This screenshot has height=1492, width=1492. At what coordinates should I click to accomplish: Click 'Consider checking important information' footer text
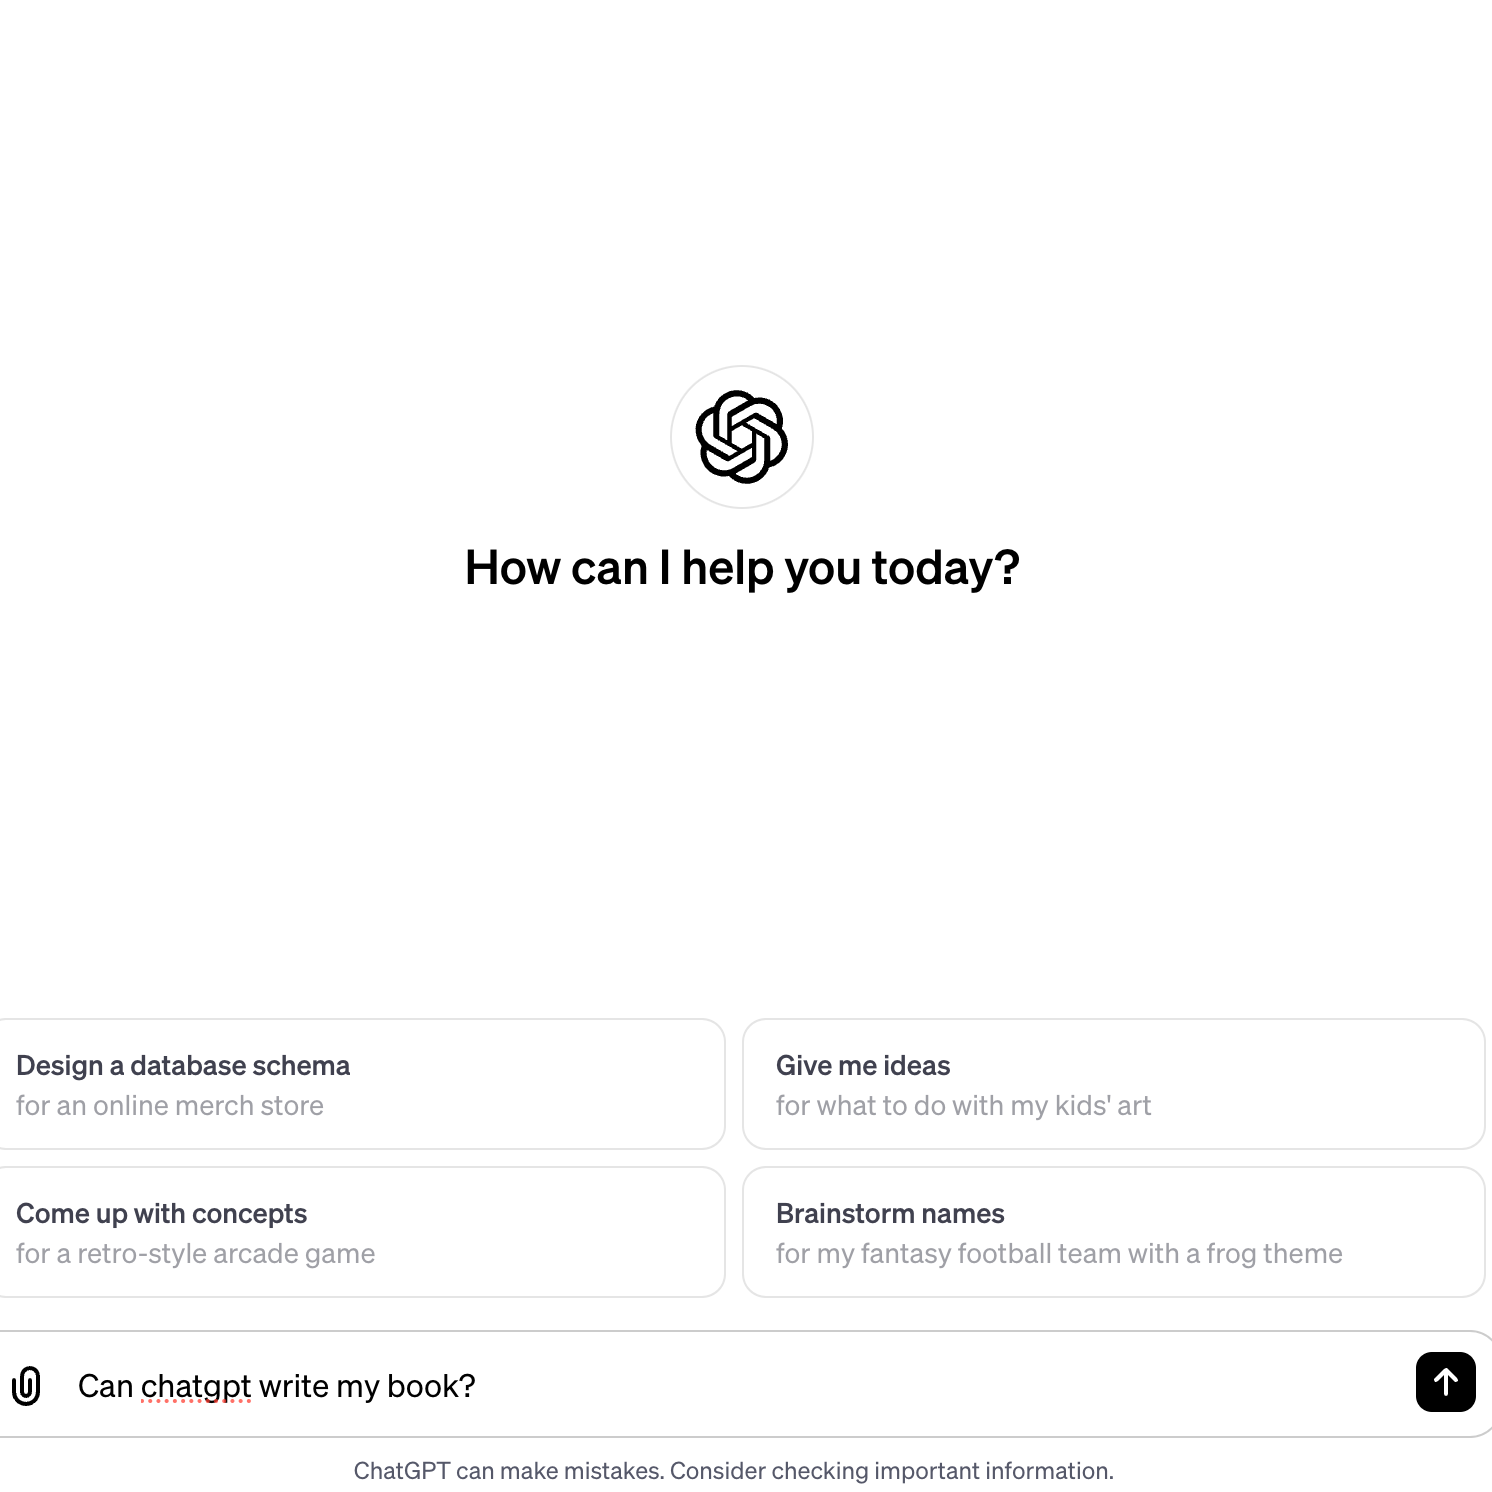892,1471
